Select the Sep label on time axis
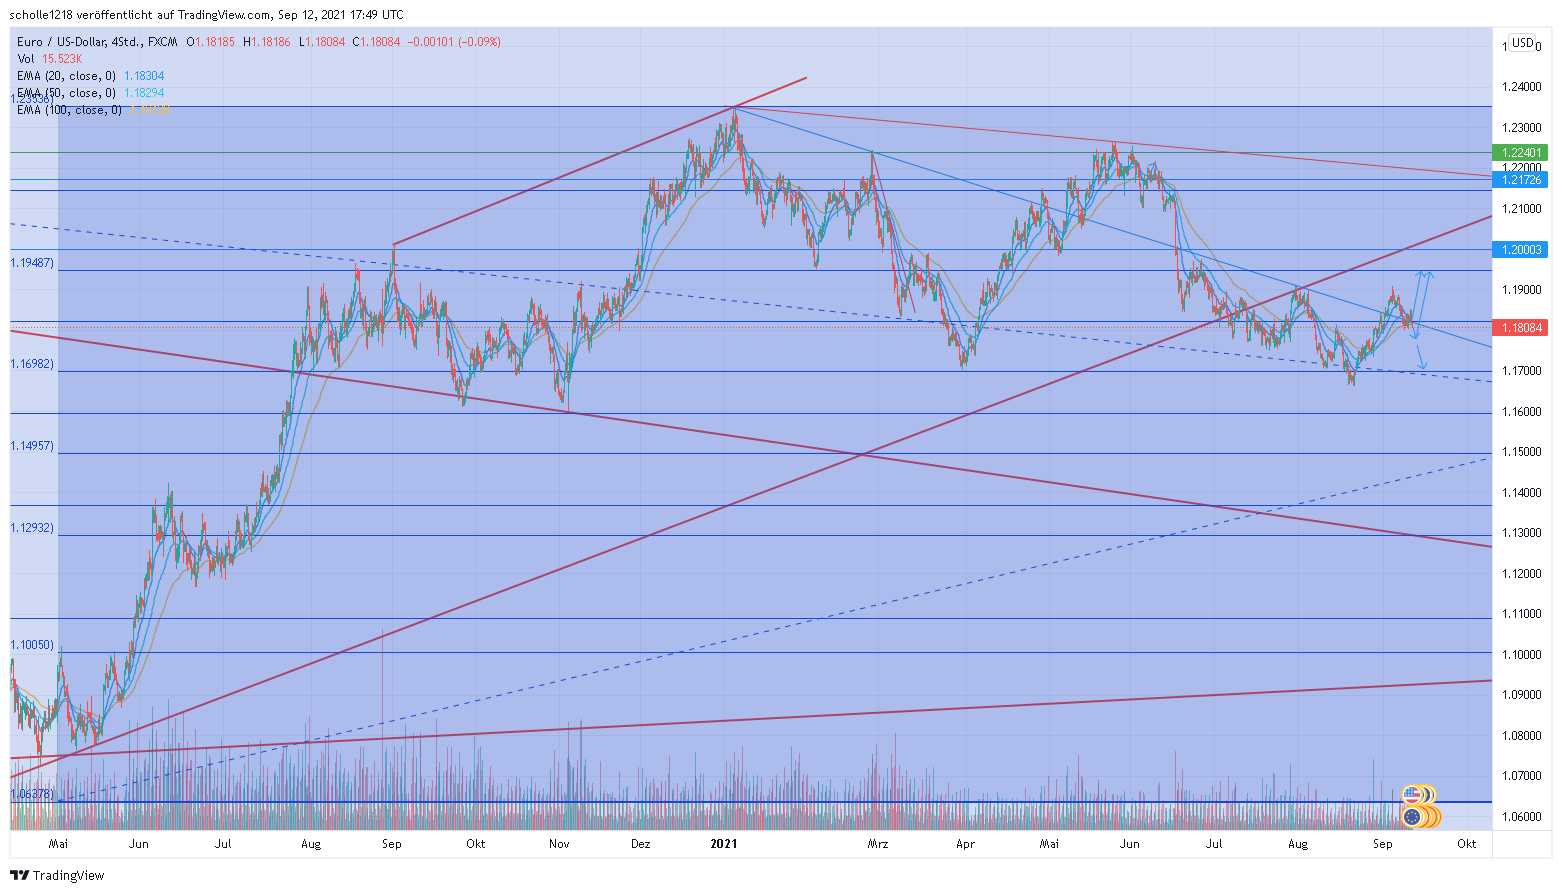 tap(391, 843)
